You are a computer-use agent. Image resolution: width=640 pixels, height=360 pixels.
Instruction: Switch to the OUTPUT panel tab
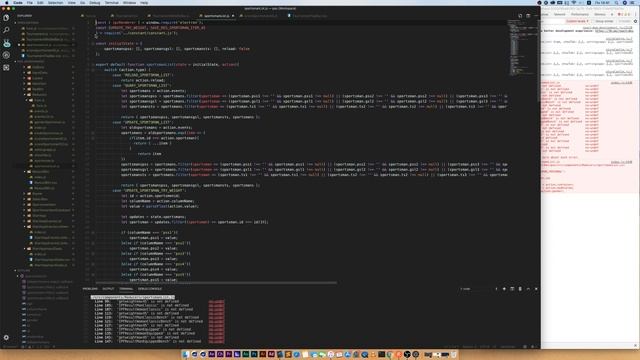pos(108,289)
